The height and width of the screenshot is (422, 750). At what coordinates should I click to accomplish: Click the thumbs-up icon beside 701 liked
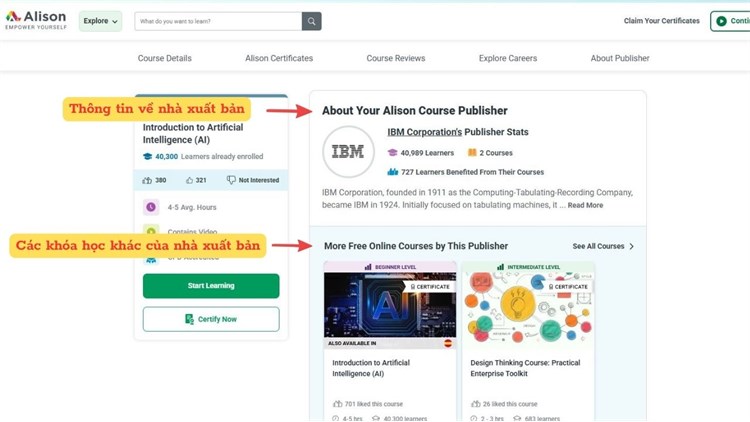[x=337, y=404]
